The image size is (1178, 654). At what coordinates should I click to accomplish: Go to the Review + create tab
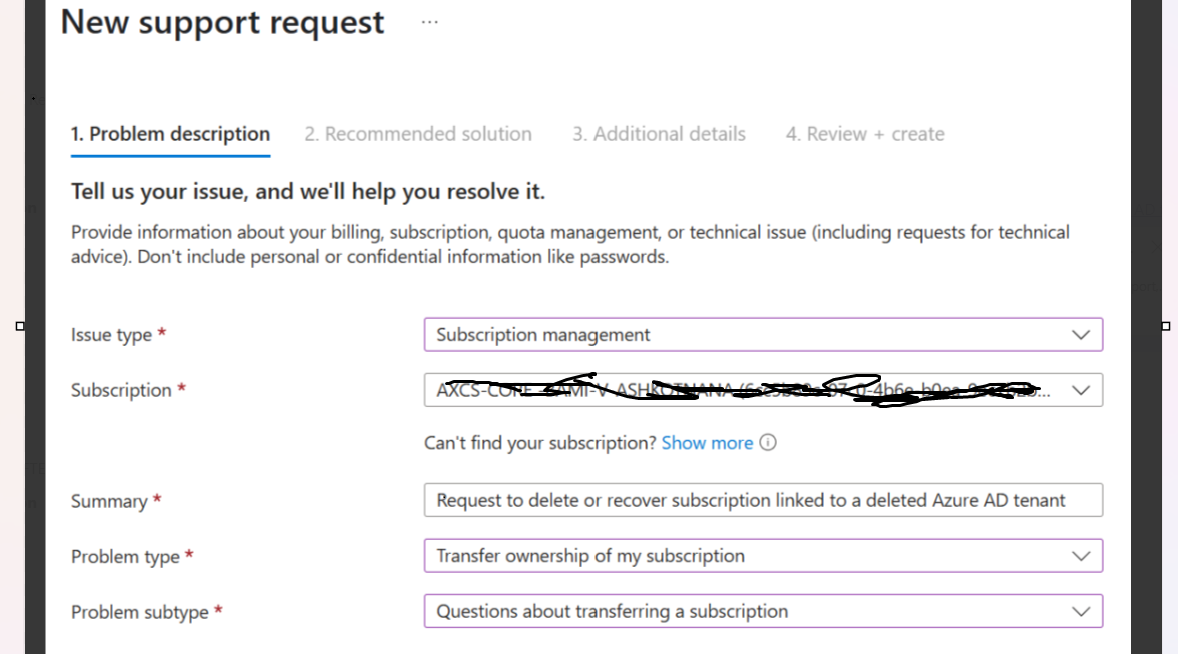click(864, 133)
